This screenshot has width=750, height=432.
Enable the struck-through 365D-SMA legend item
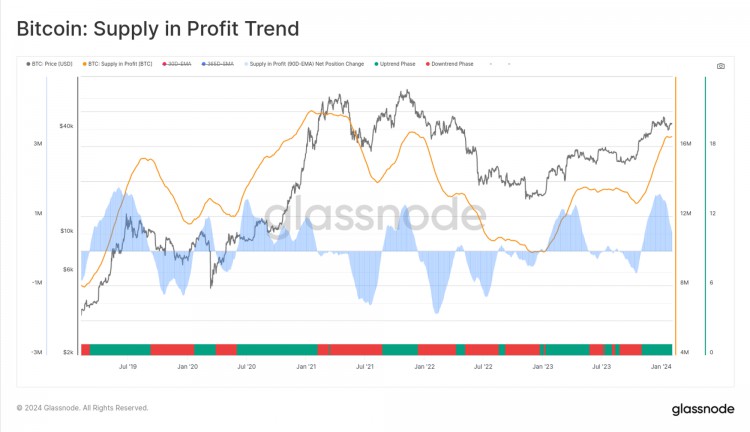(x=218, y=64)
